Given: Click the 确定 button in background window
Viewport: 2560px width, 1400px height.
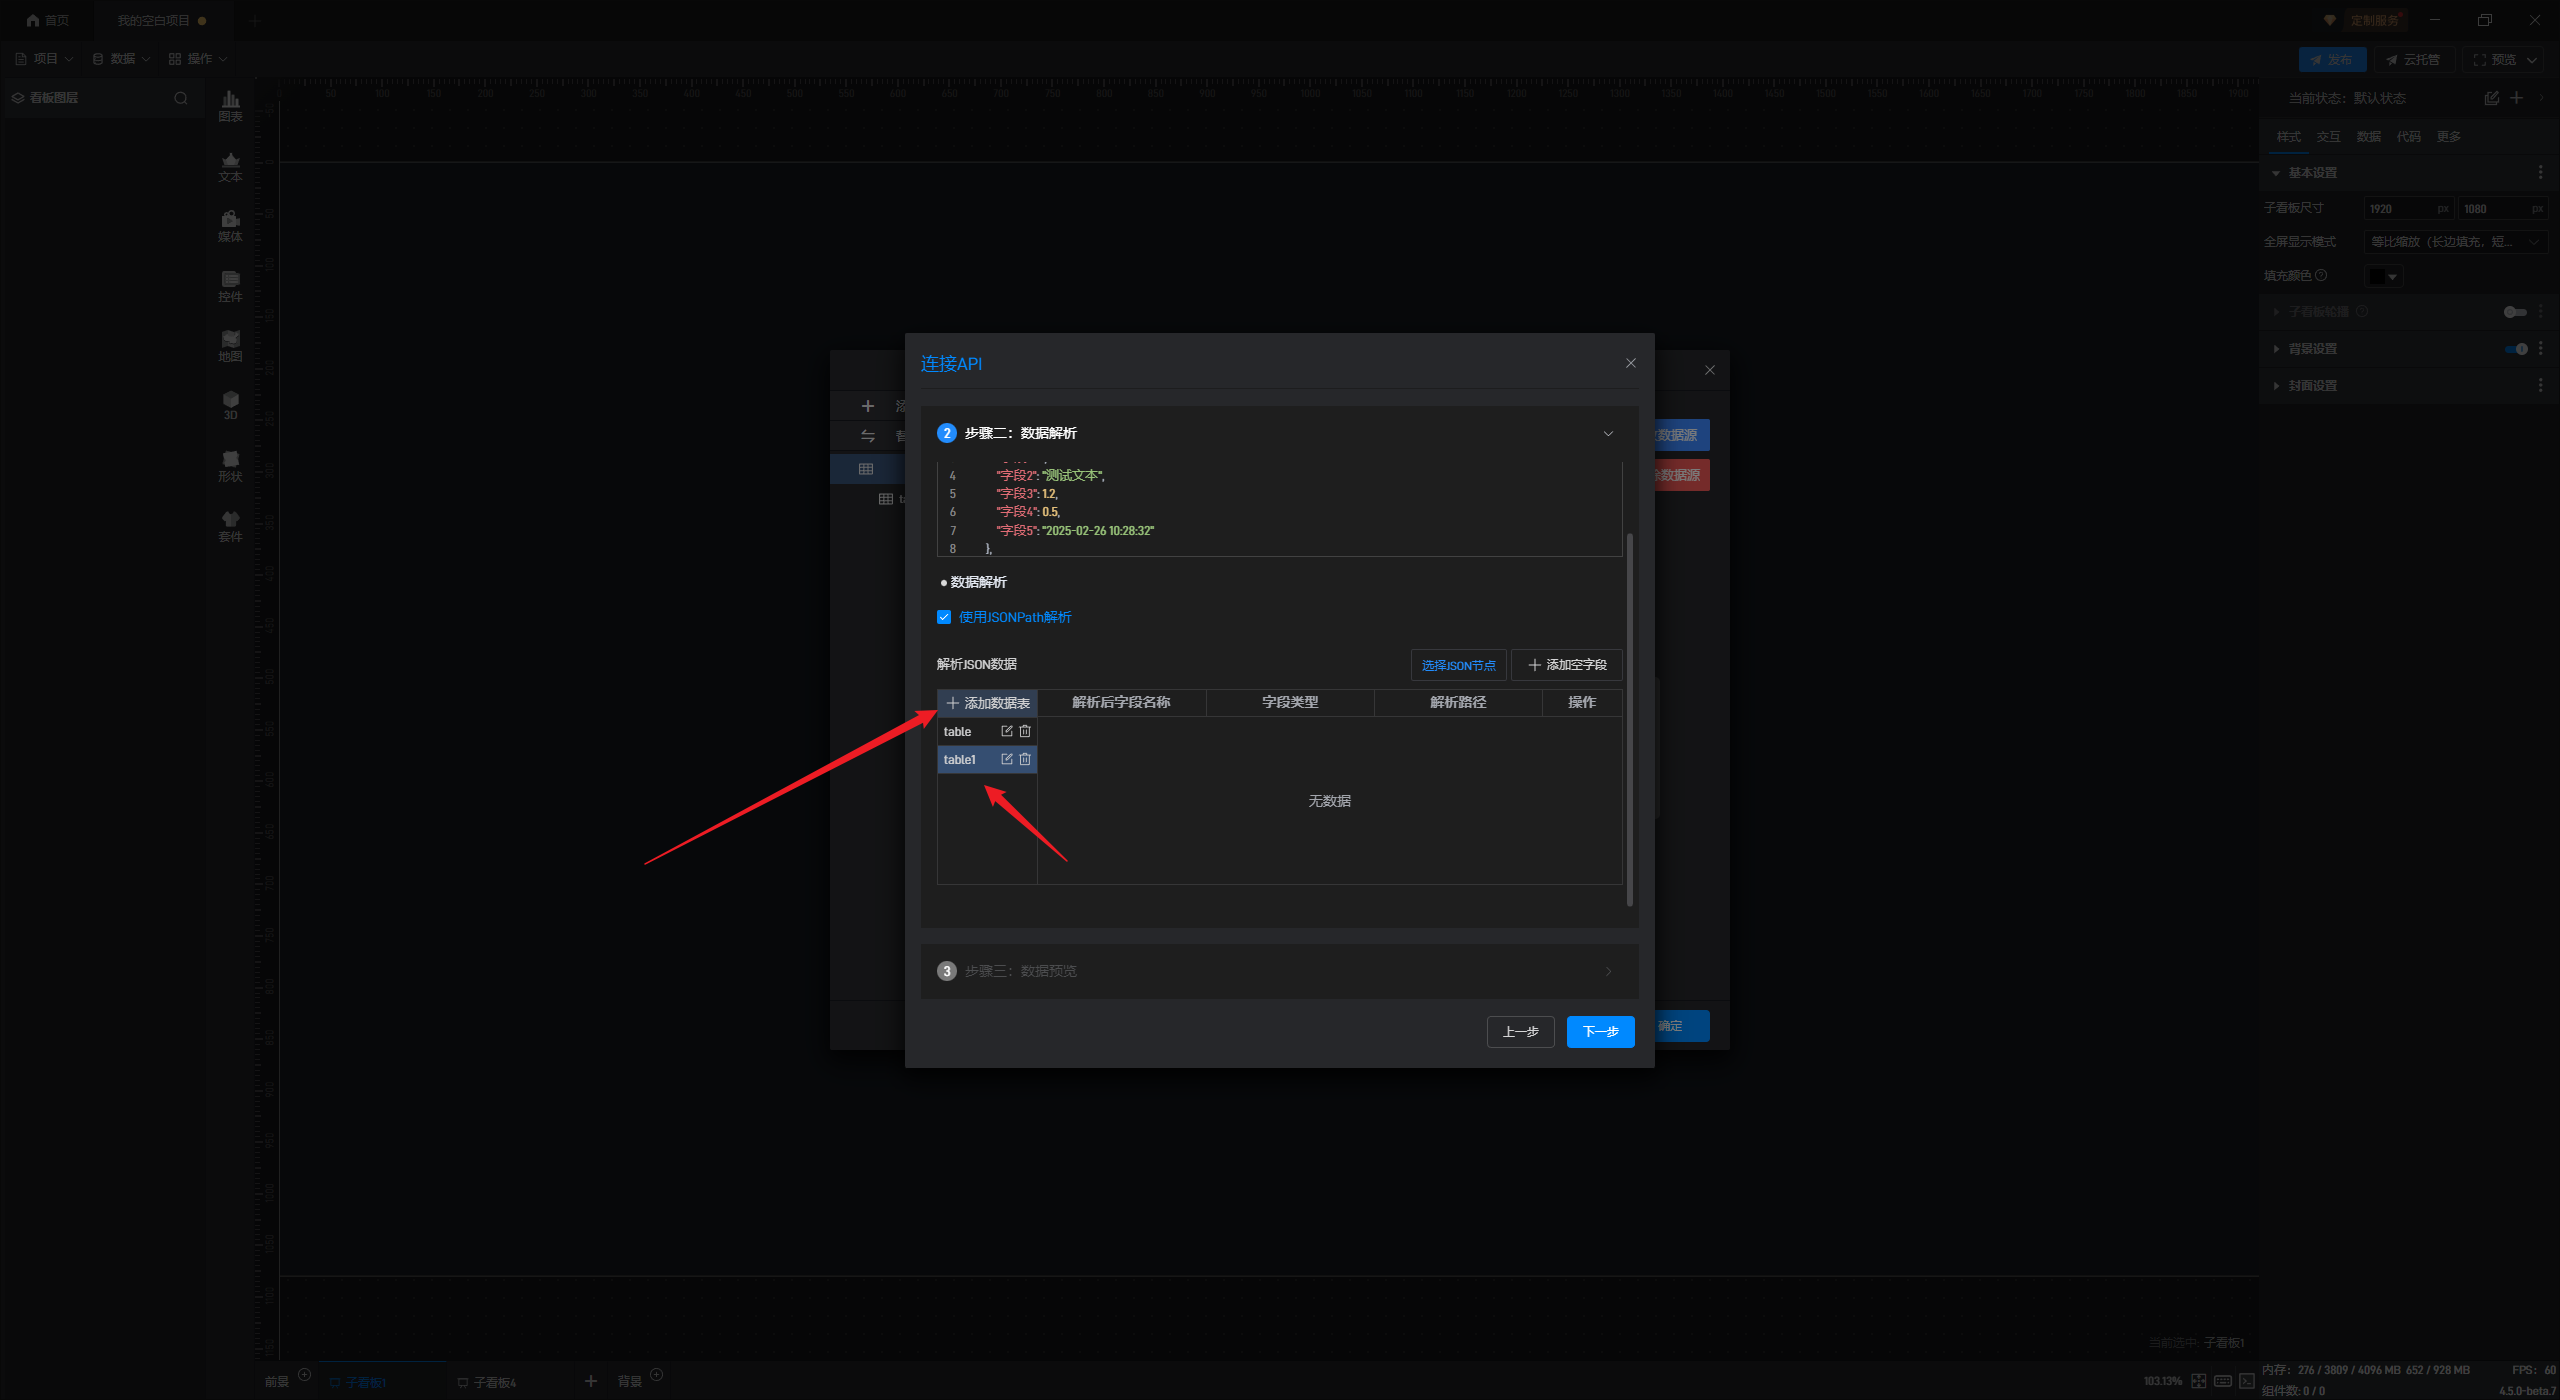Looking at the screenshot, I should 1682,1026.
